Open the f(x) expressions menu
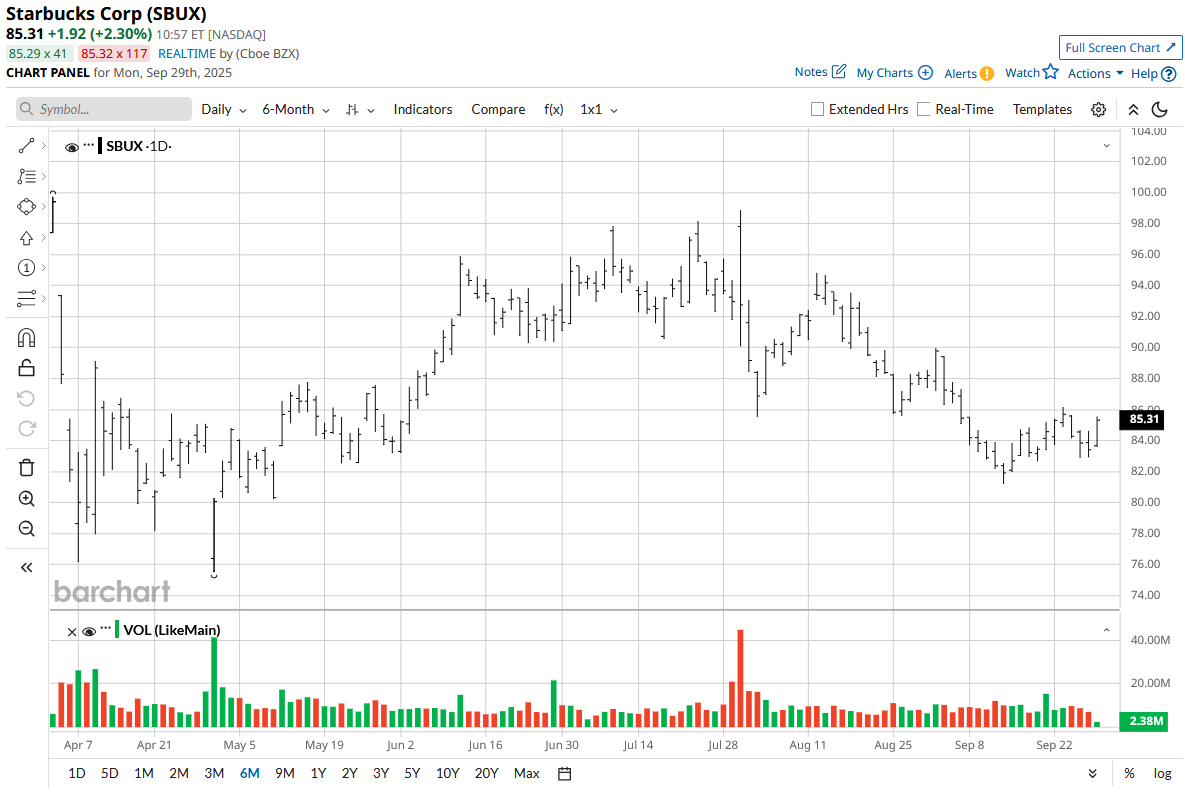The height and width of the screenshot is (800, 1185). pos(553,110)
